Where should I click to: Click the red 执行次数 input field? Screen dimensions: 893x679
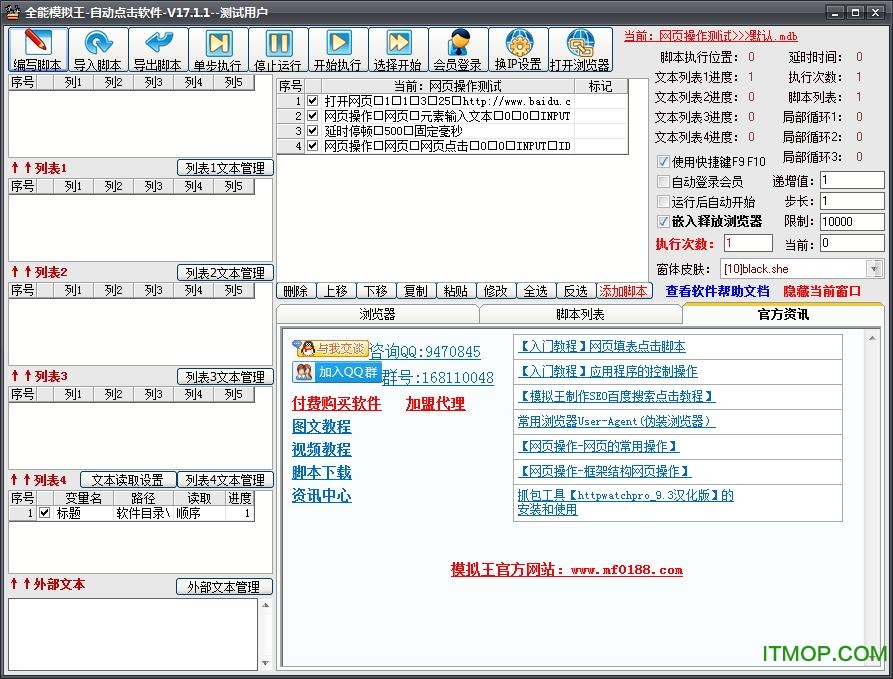pyautogui.click(x=748, y=243)
